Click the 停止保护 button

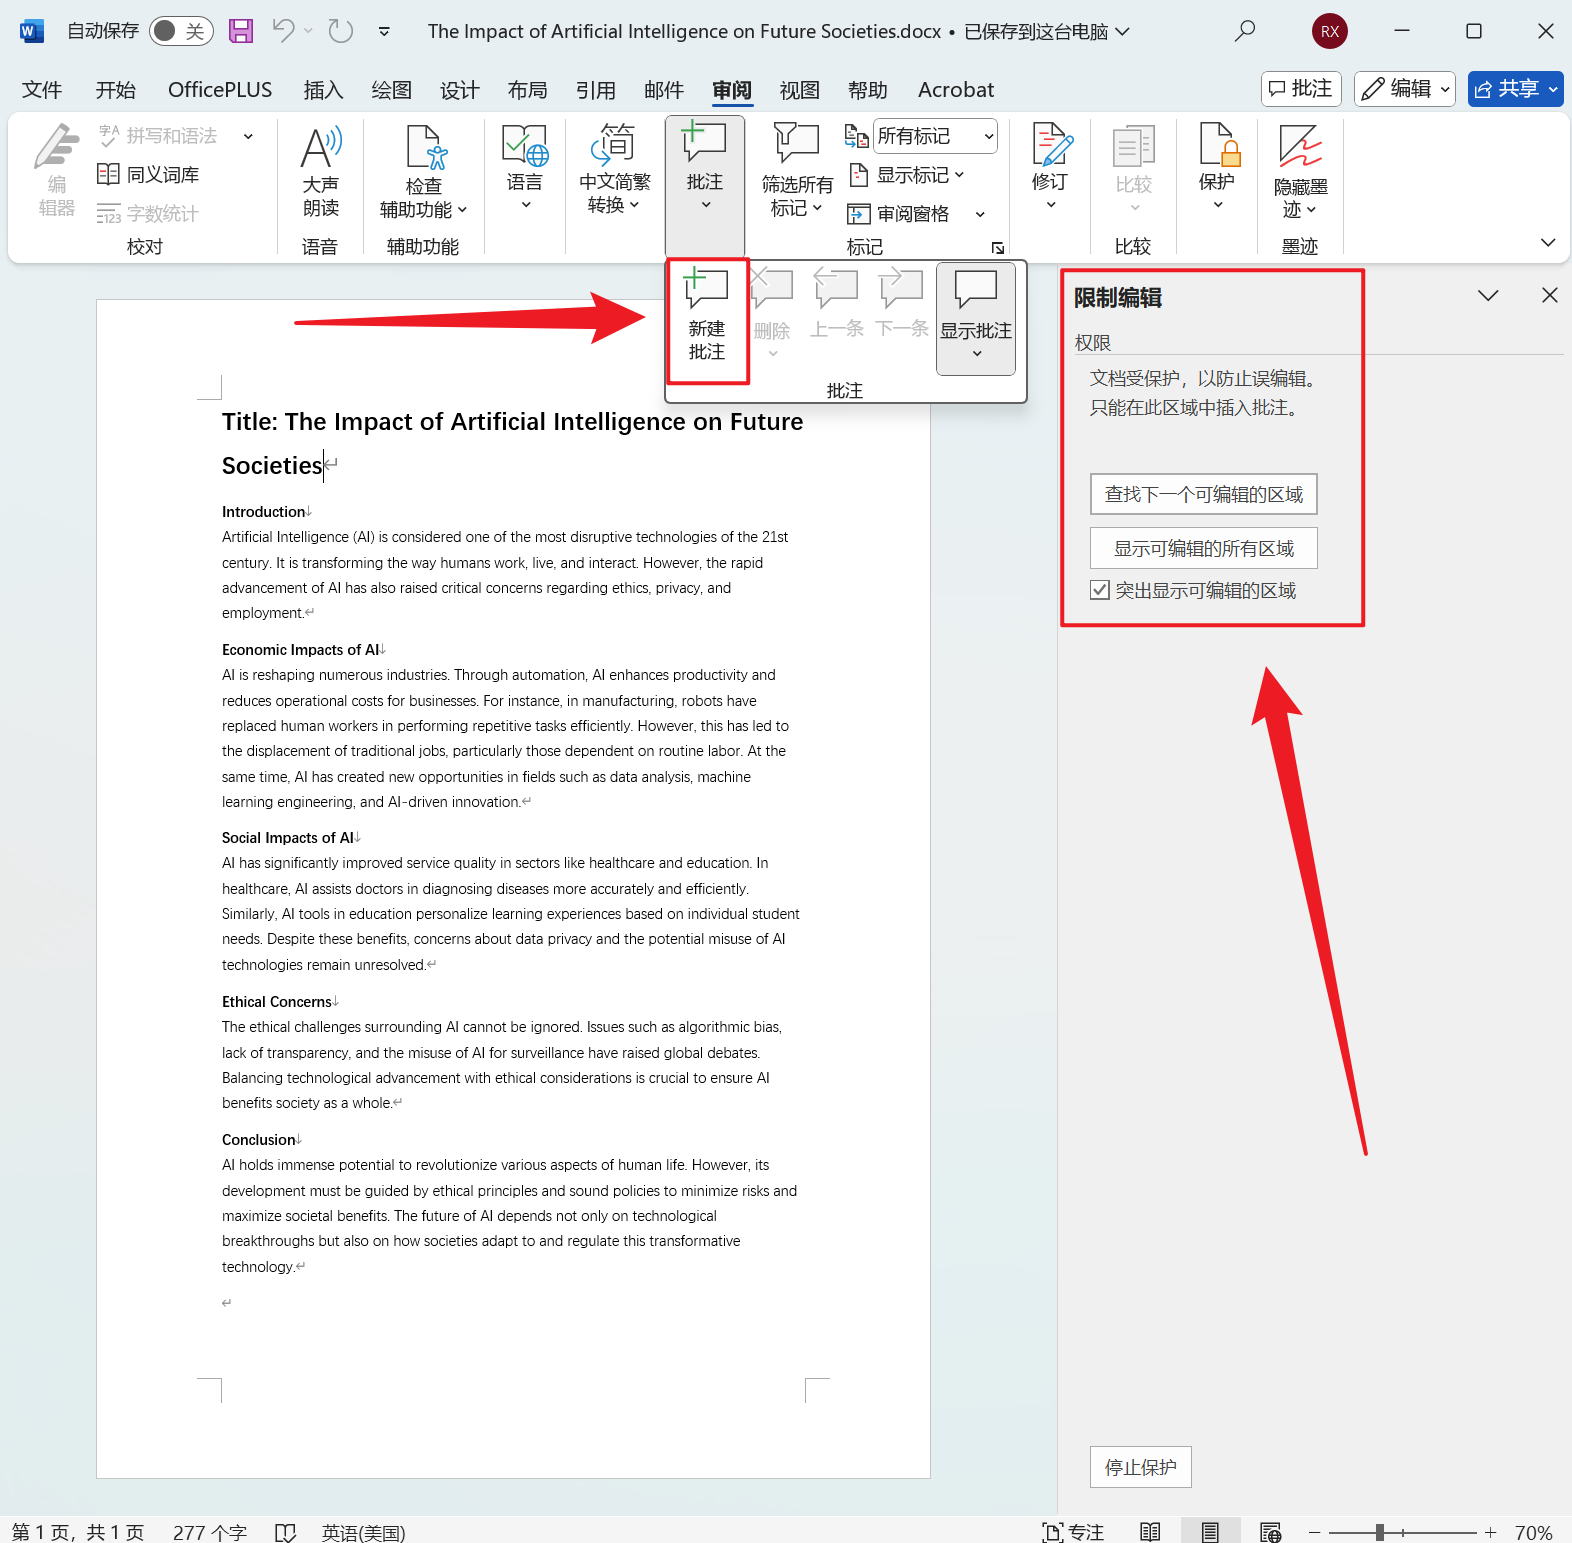pyautogui.click(x=1140, y=1467)
